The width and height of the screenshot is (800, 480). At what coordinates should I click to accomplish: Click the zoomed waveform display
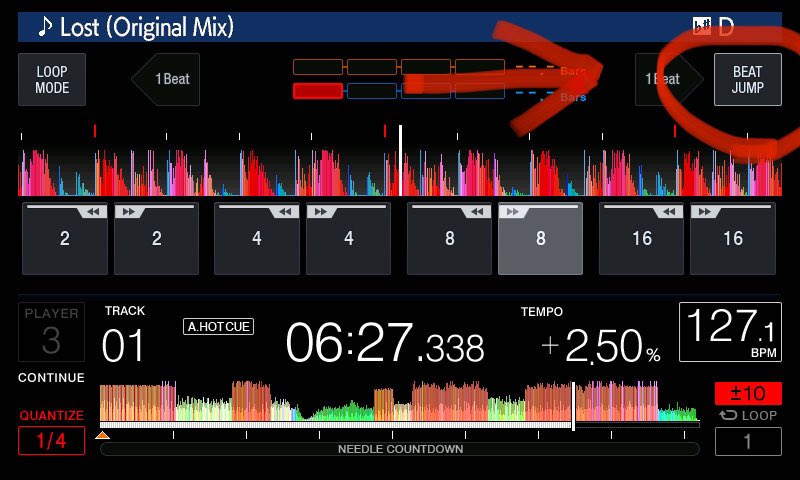tap(400, 171)
